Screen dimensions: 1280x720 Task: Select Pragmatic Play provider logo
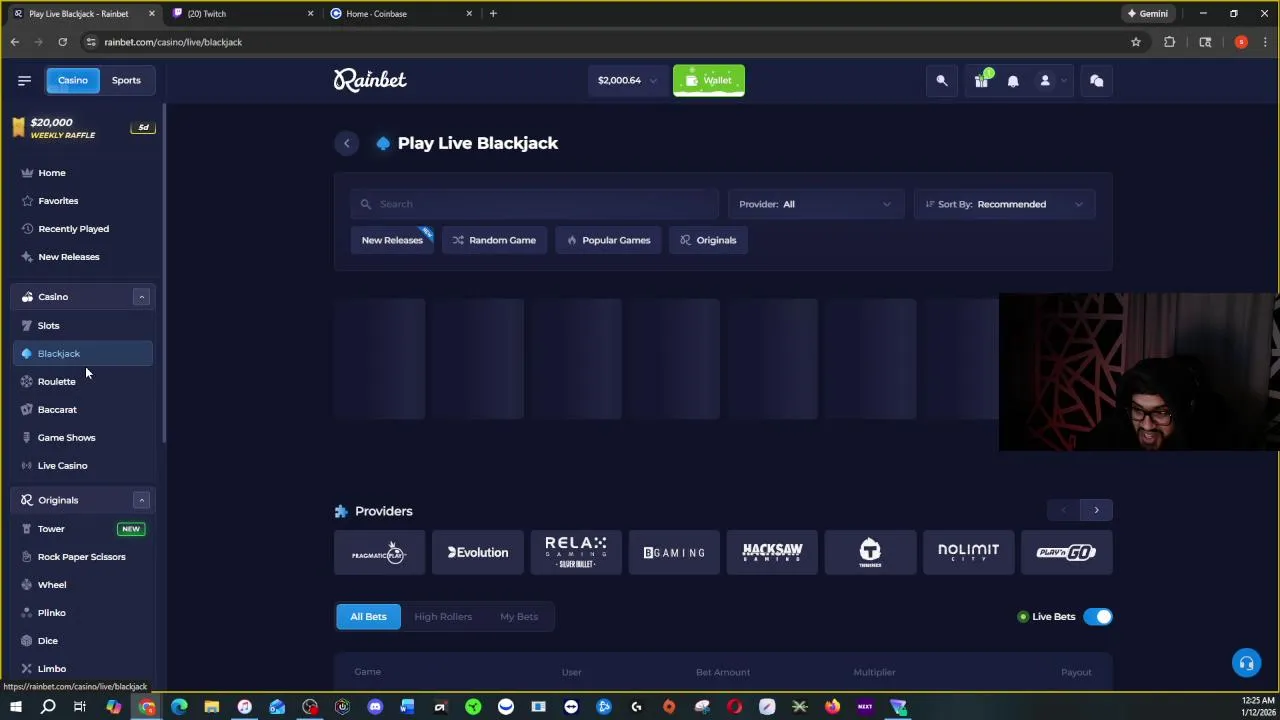pyautogui.click(x=379, y=552)
